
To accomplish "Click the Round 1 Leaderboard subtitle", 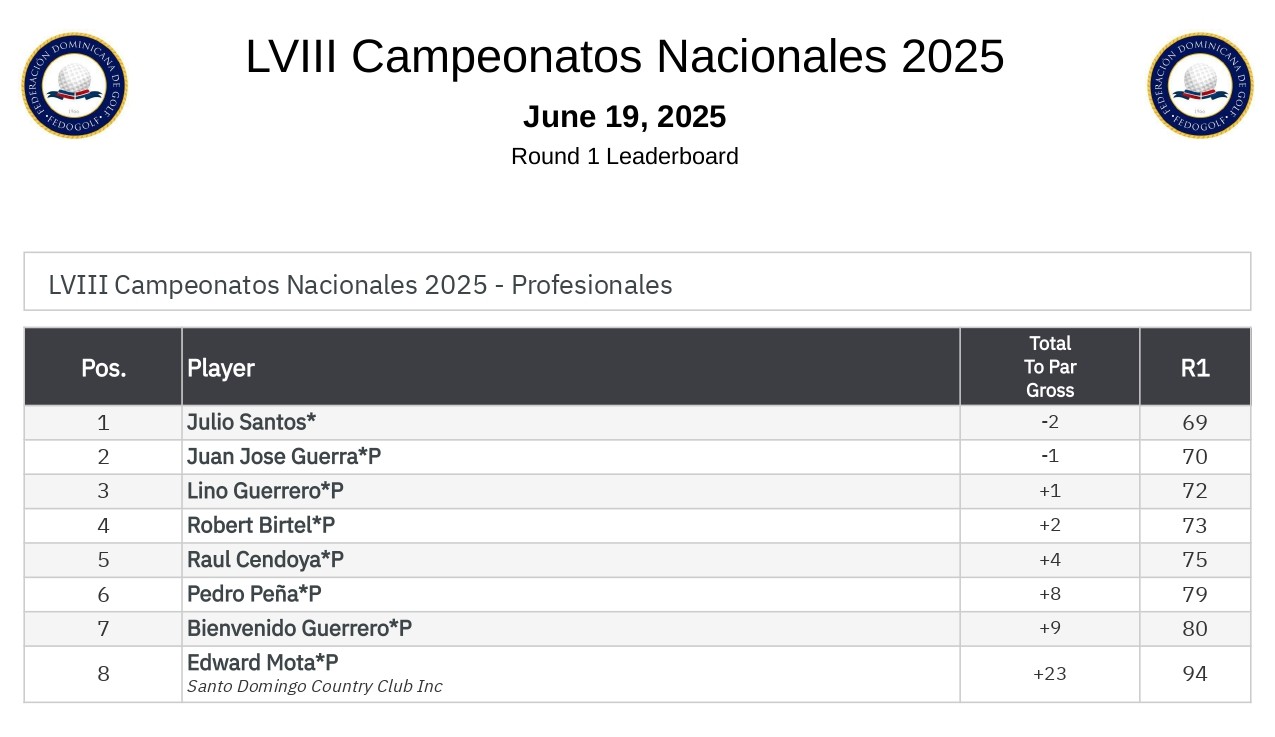I will (x=624, y=156).
